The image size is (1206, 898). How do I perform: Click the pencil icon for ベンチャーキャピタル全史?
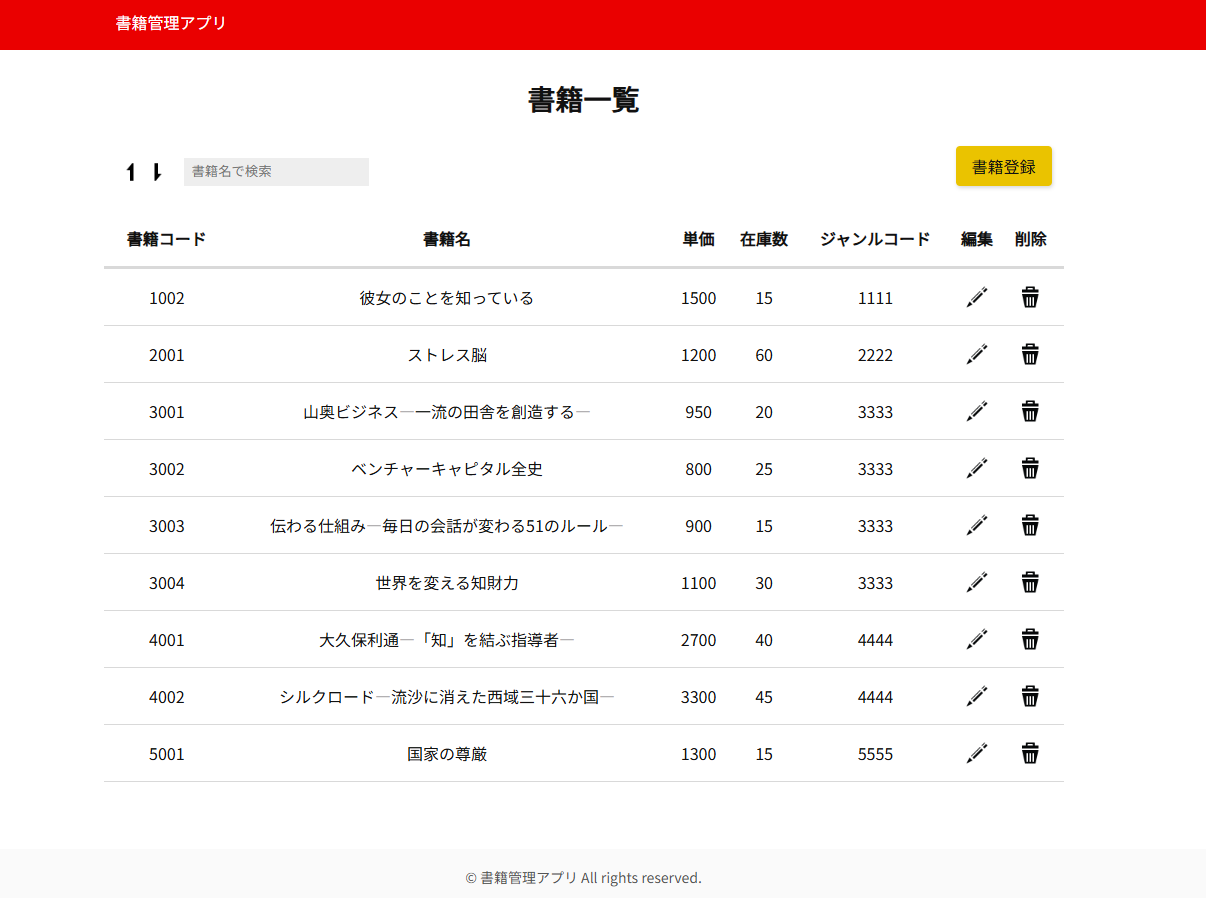pyautogui.click(x=977, y=468)
